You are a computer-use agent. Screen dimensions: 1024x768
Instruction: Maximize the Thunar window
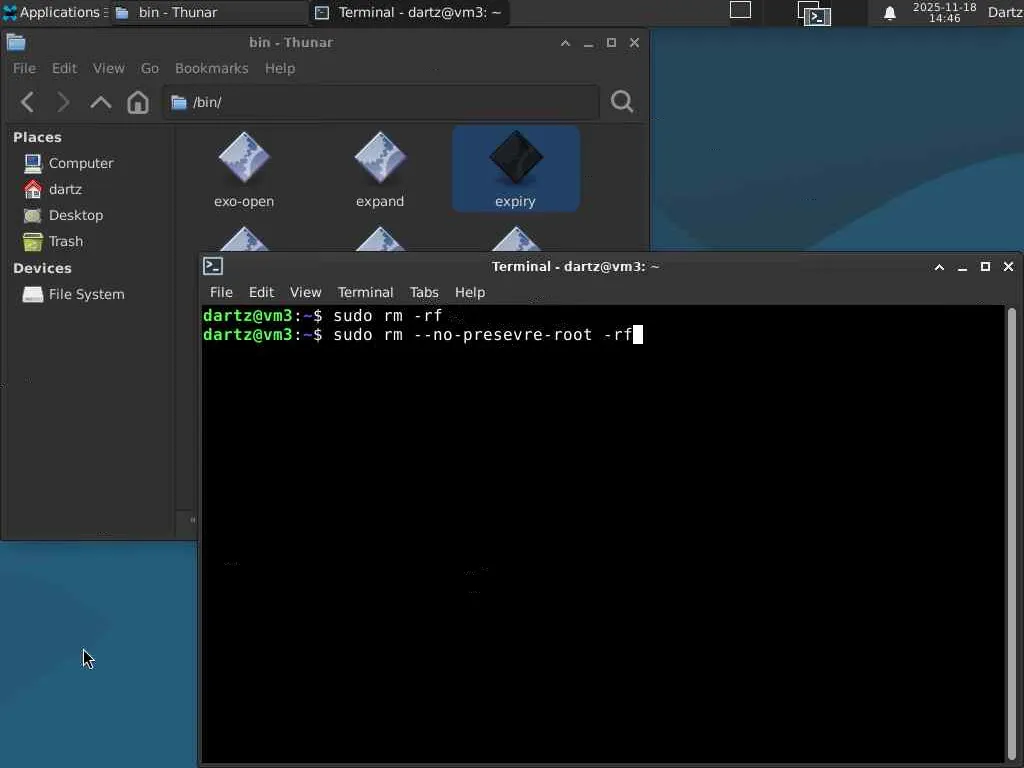(x=611, y=42)
